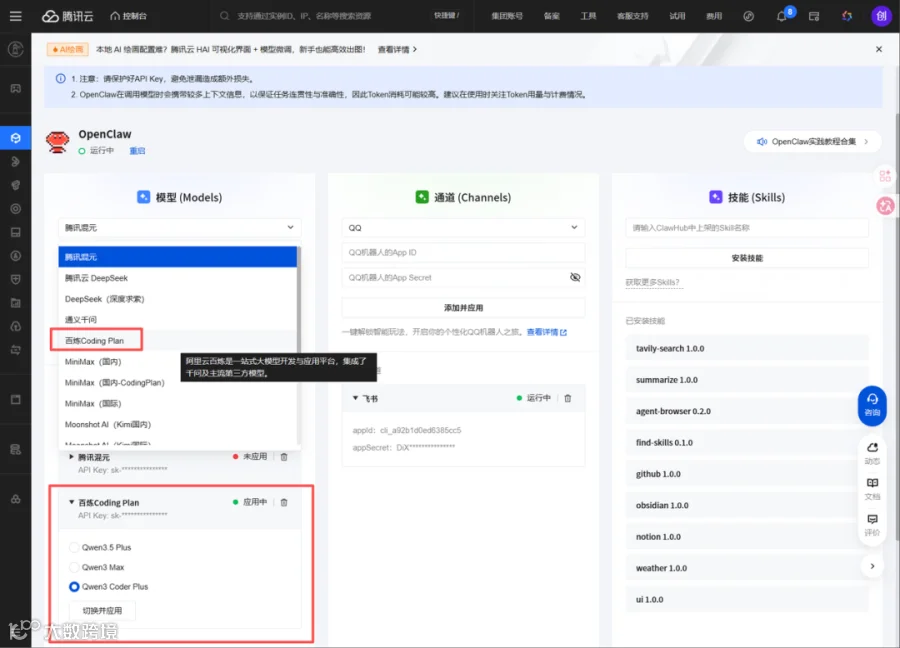This screenshot has height=648, width=900.
Task: Click the 切换并应用 button
Action: click(x=102, y=611)
